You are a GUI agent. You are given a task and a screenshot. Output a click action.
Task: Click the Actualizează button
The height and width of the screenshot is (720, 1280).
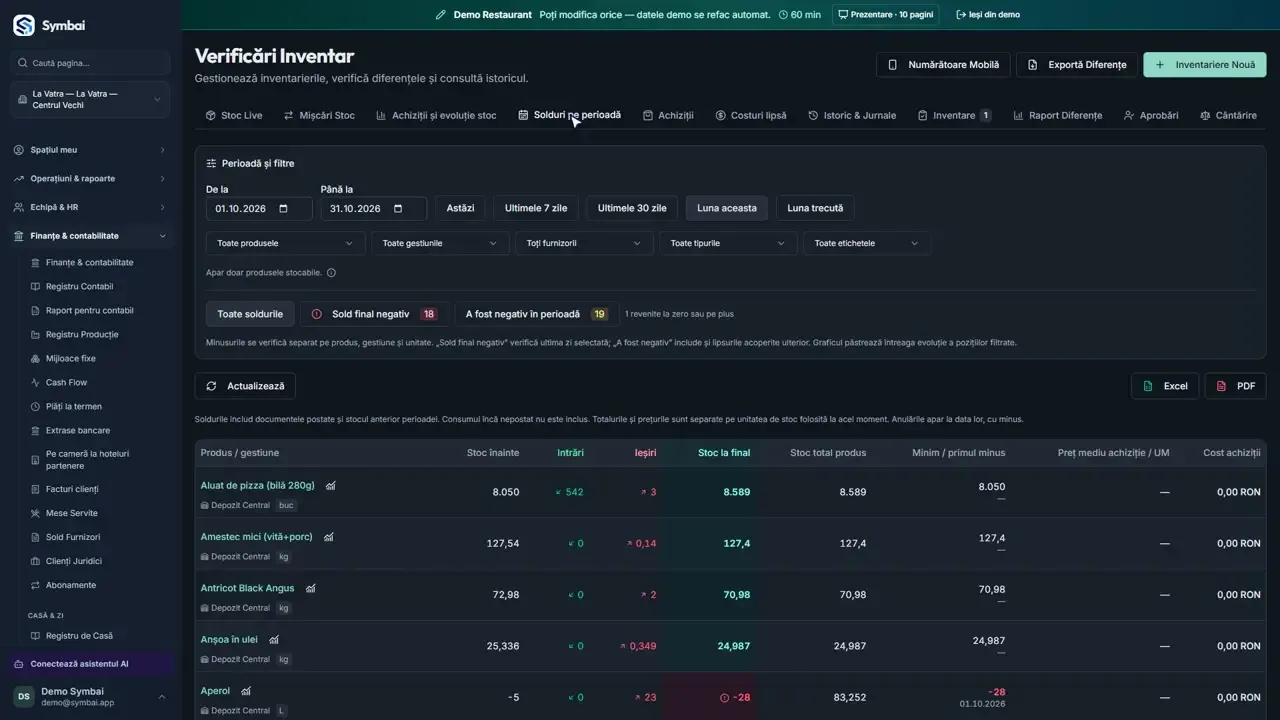[x=245, y=386]
